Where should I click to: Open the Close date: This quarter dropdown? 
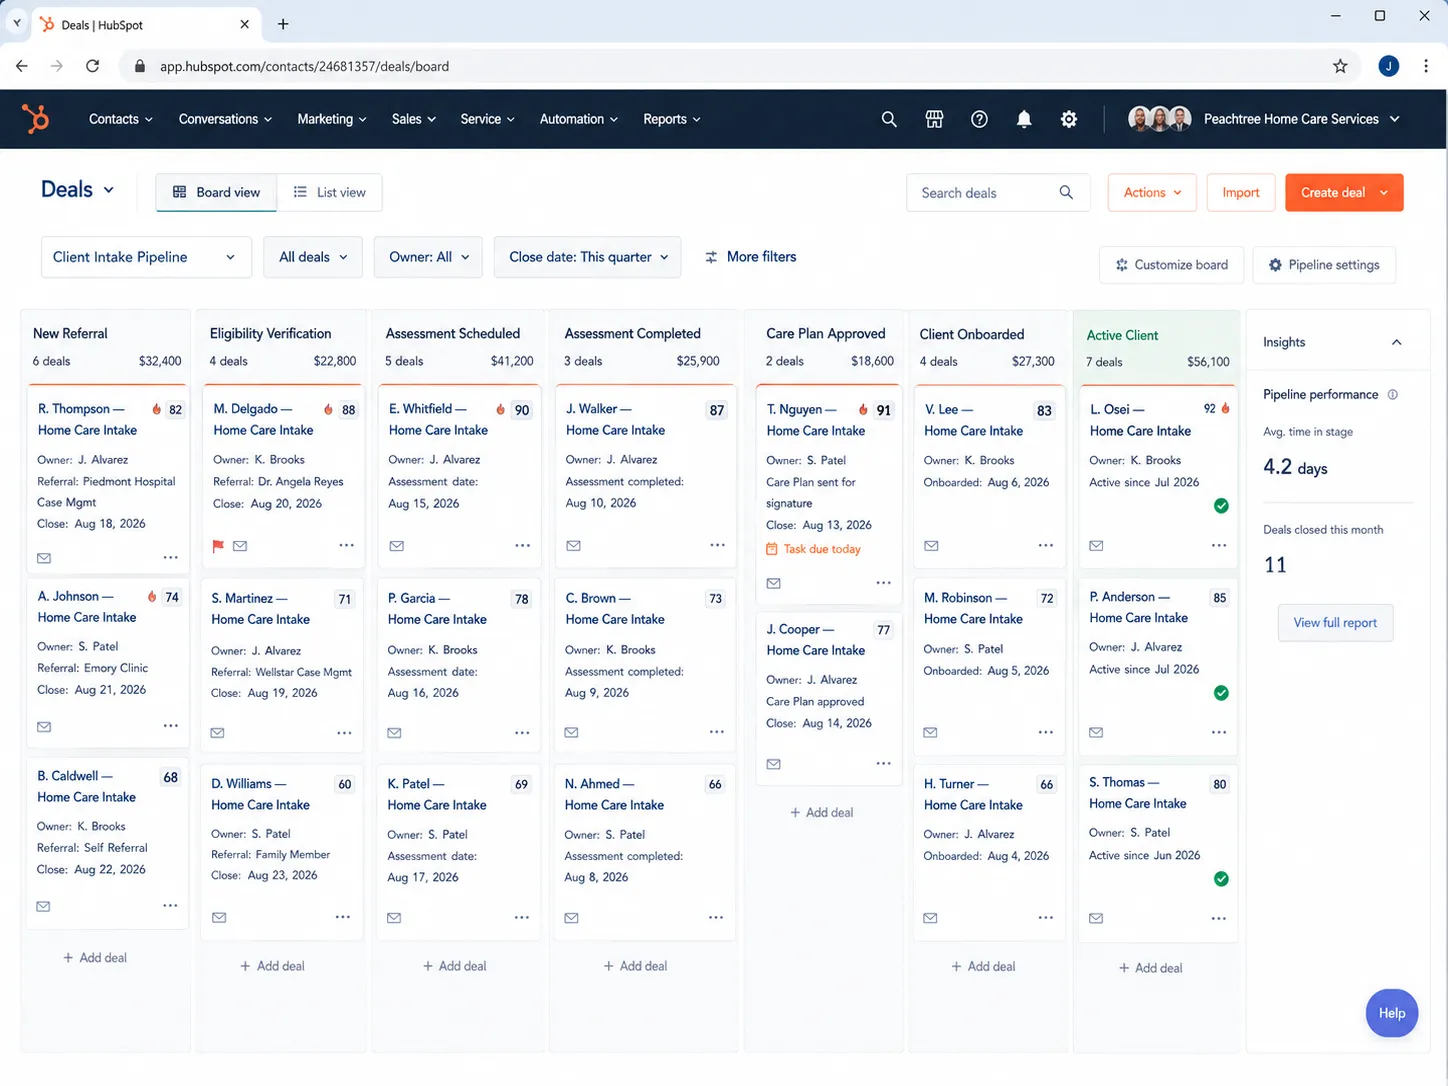(x=588, y=257)
